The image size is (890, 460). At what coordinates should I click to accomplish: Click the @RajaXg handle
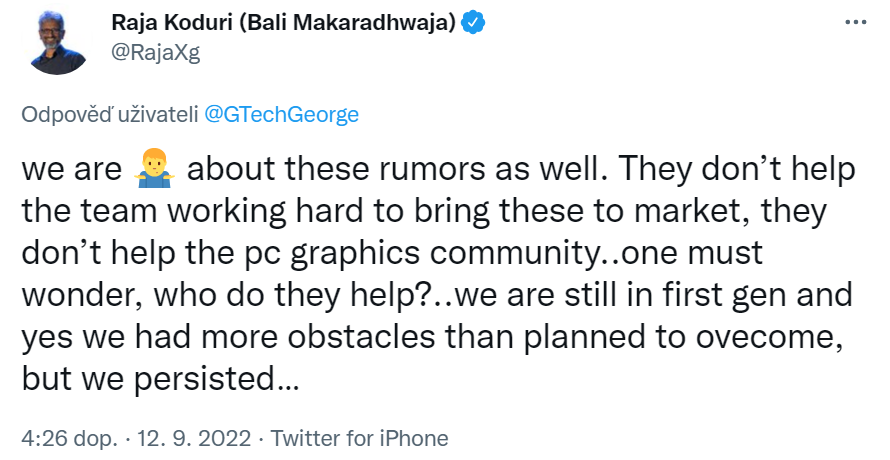(x=156, y=53)
